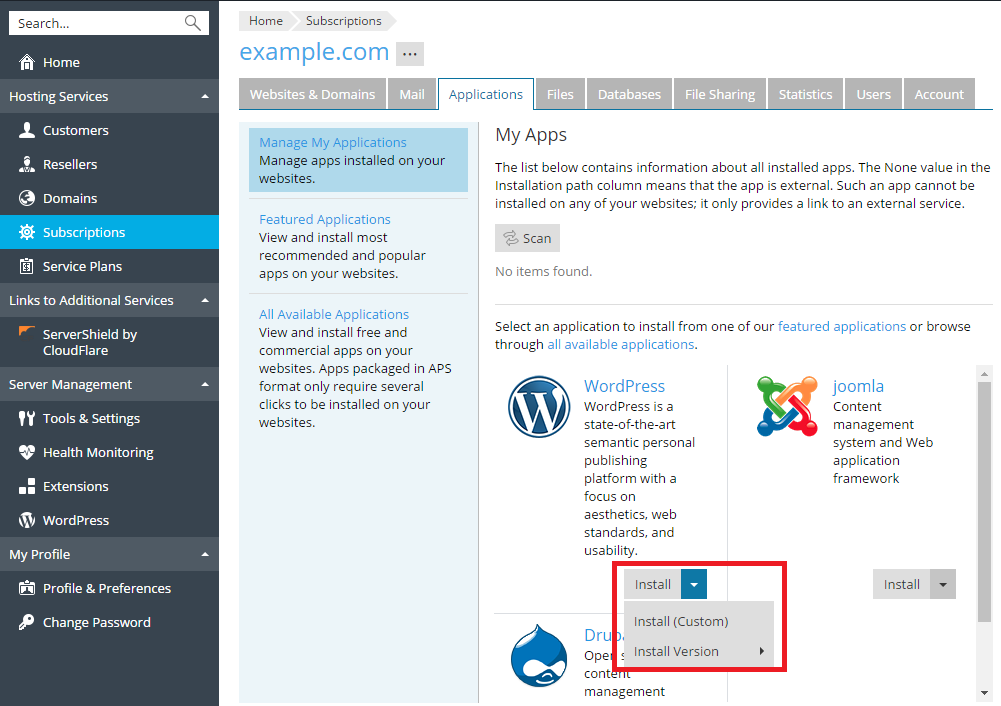Click the Tools & Settings wrench icon

[27, 418]
